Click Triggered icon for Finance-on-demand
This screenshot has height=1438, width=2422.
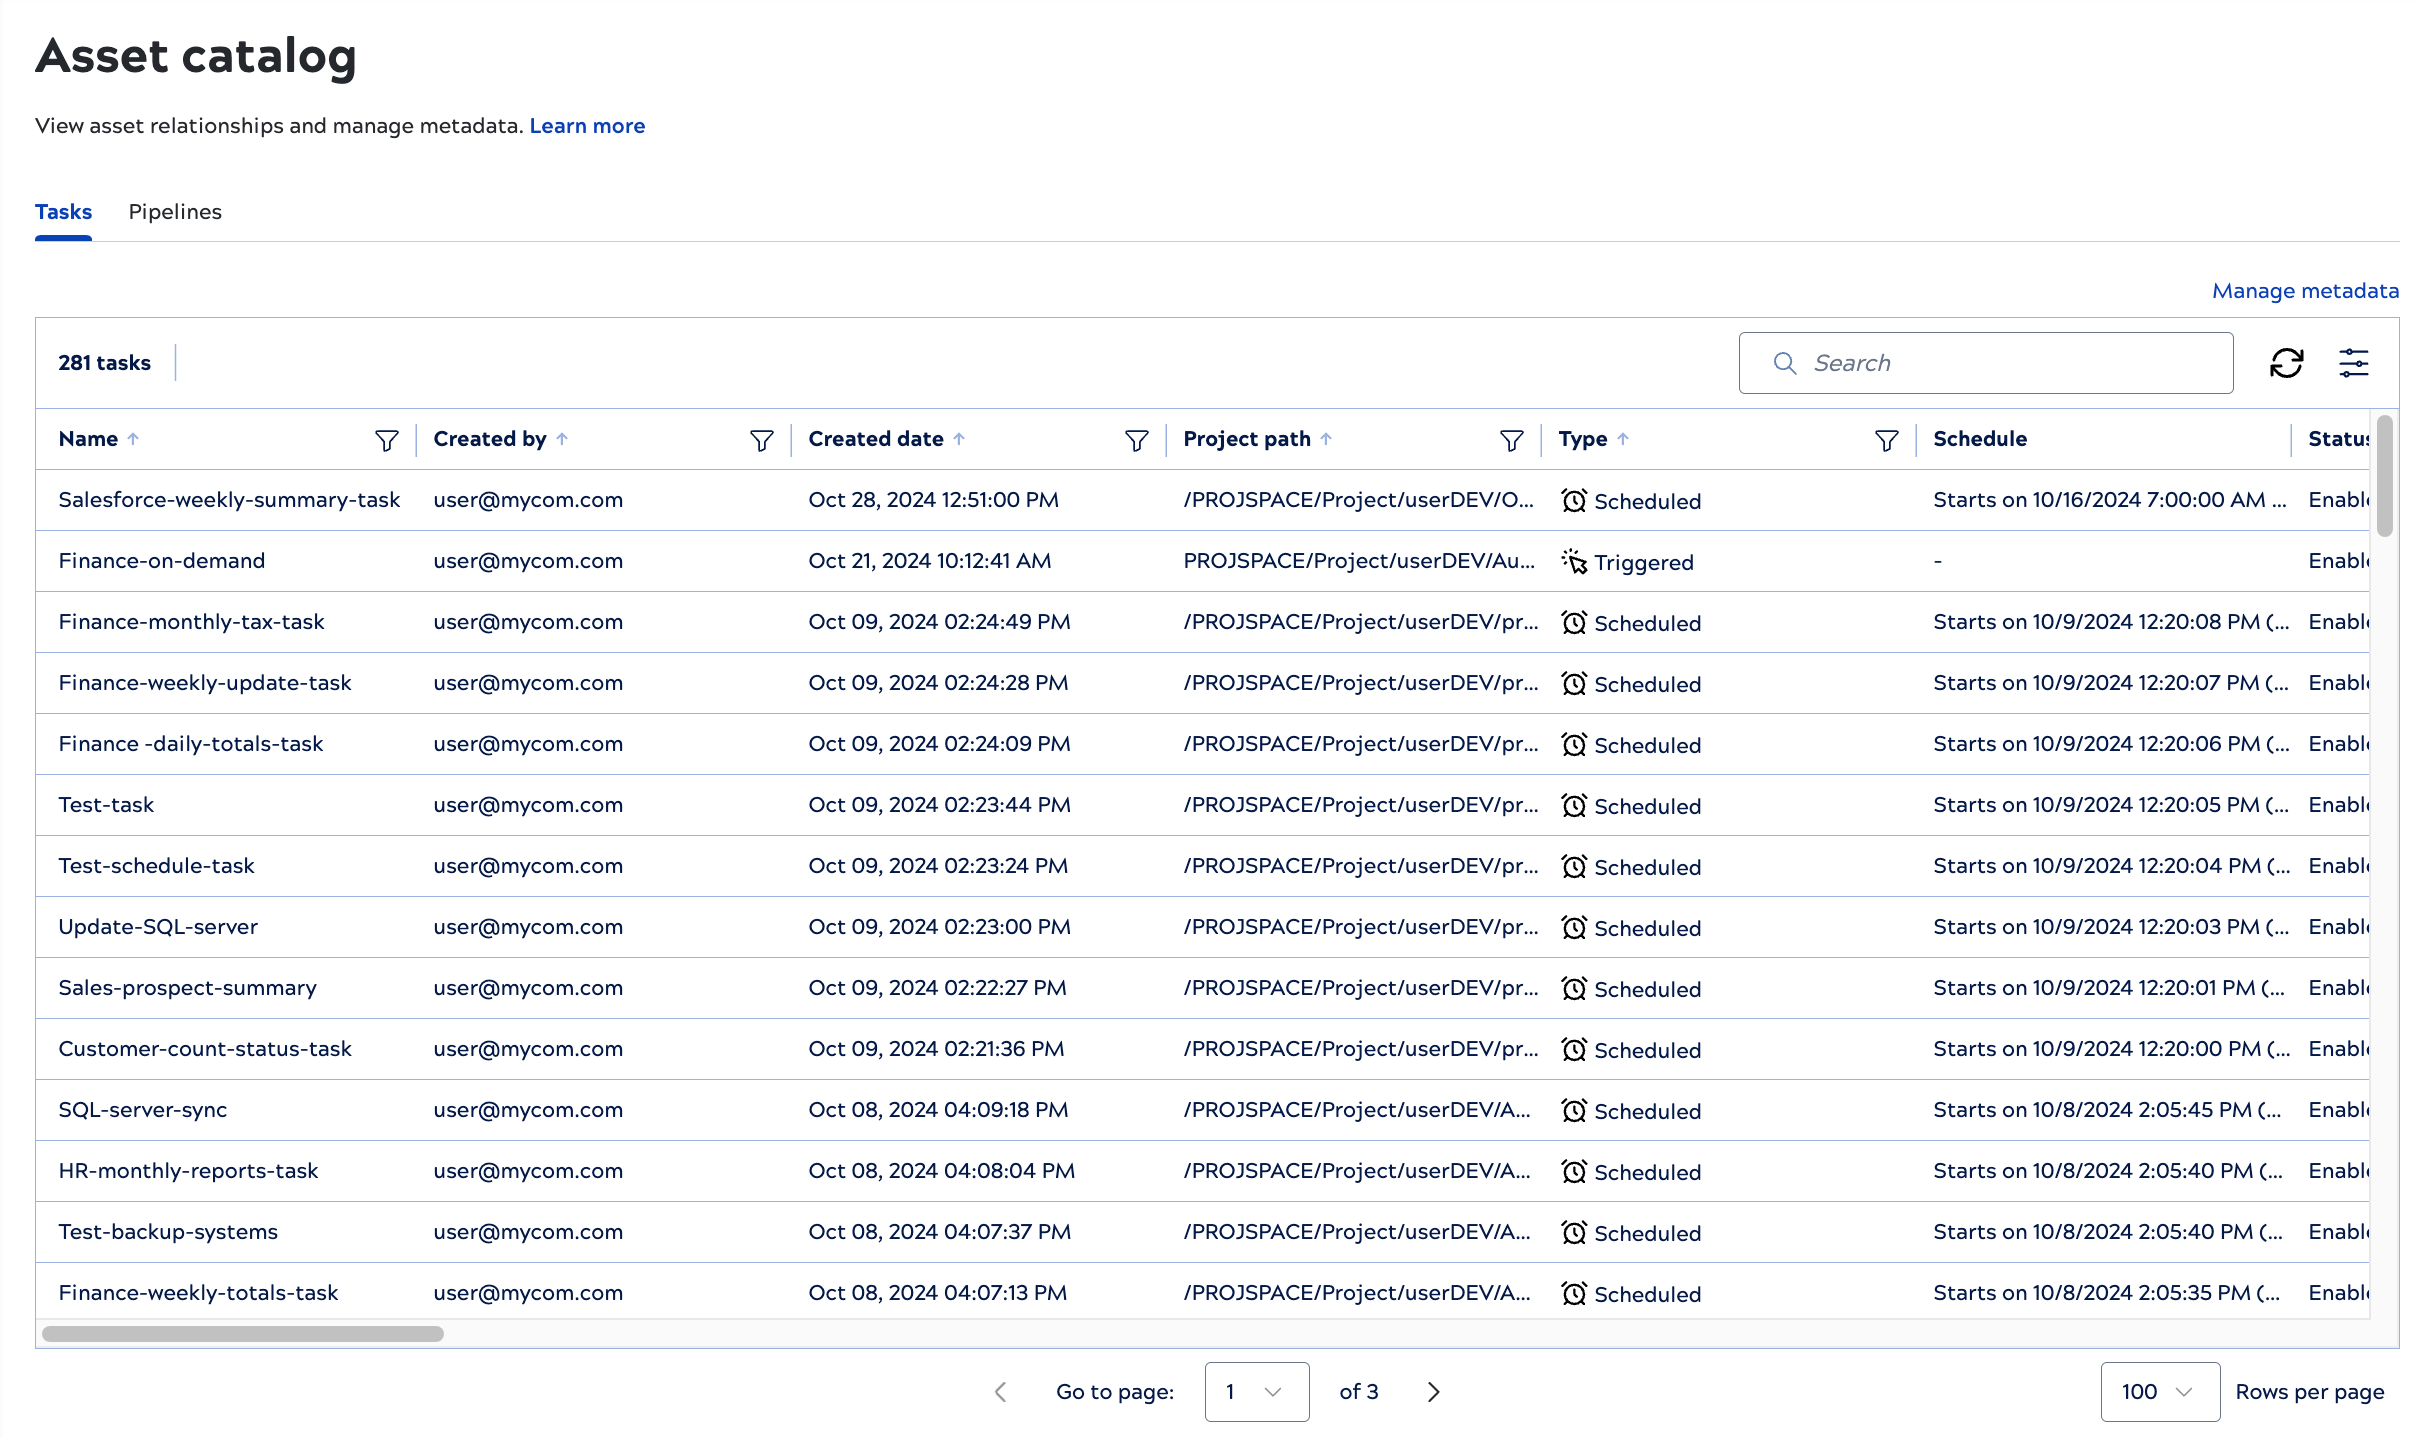1574,562
